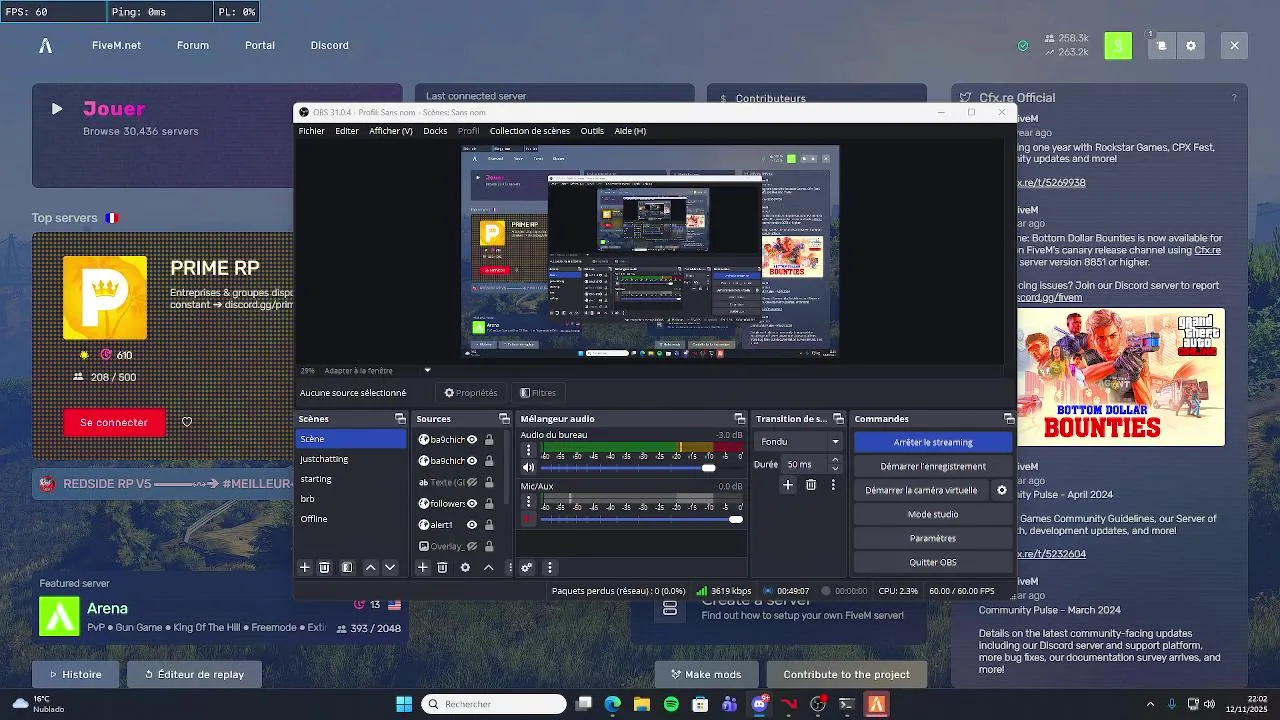Undock the Commandes panel
Screen dimensions: 1280x720
click(1008, 419)
